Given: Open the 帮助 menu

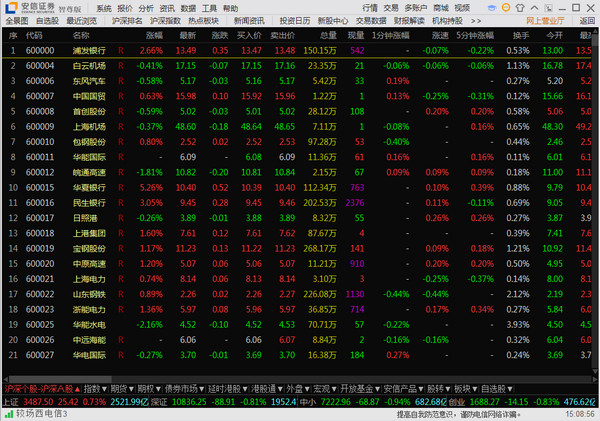Looking at the screenshot, I should [x=230, y=8].
